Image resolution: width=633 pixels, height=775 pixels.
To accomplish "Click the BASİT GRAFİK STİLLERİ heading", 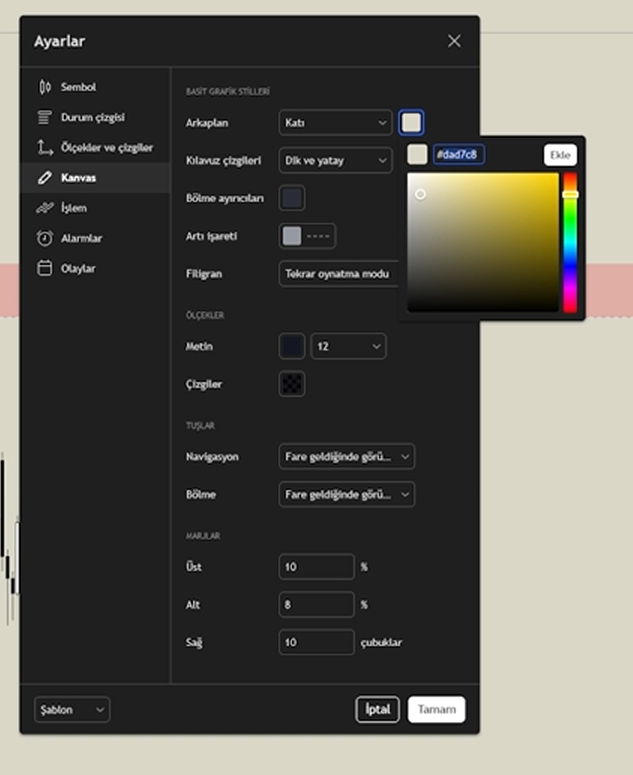I will tap(228, 92).
